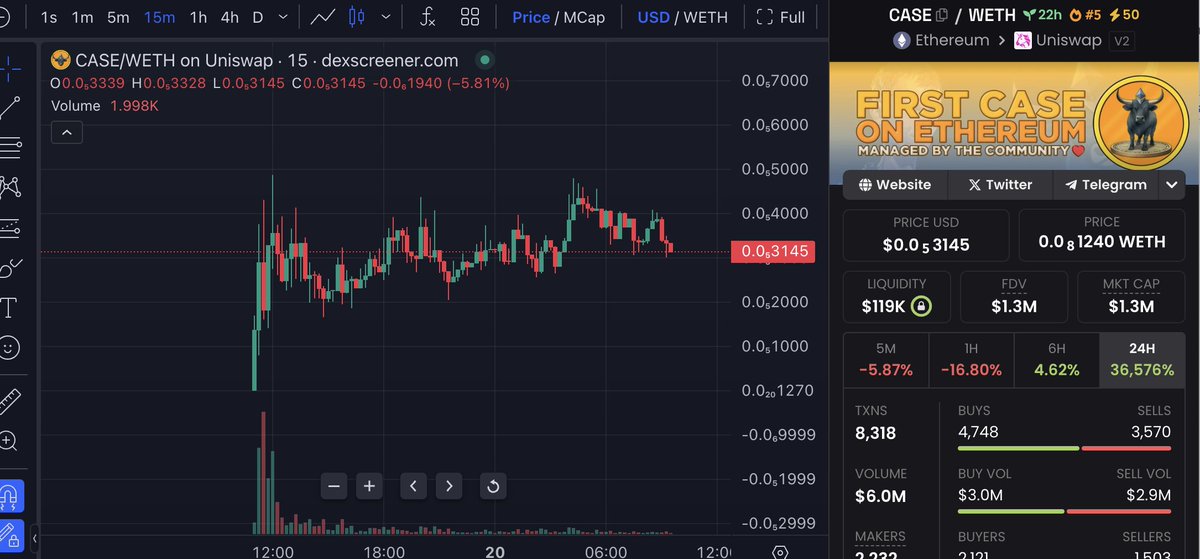Set the timeframe to 5m
Screen dimensions: 1200x559
point(118,17)
